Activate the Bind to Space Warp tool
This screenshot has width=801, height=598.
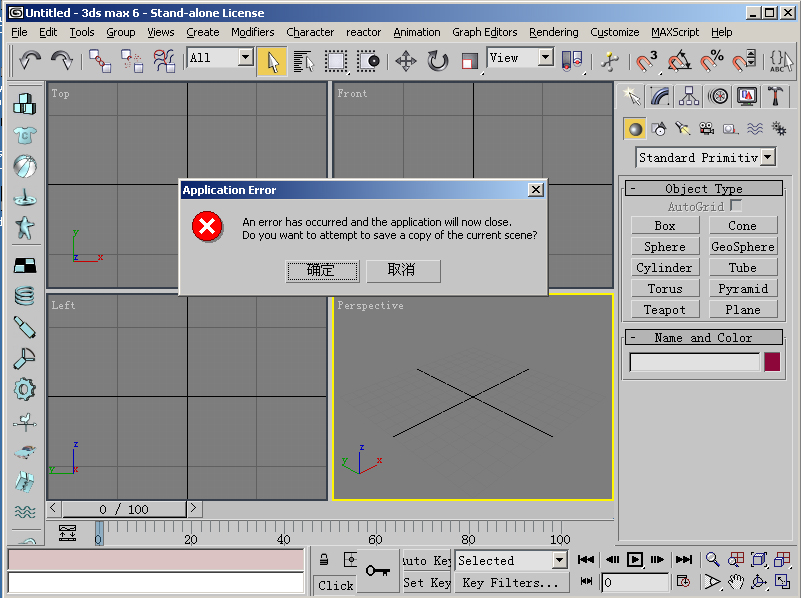click(x=164, y=61)
